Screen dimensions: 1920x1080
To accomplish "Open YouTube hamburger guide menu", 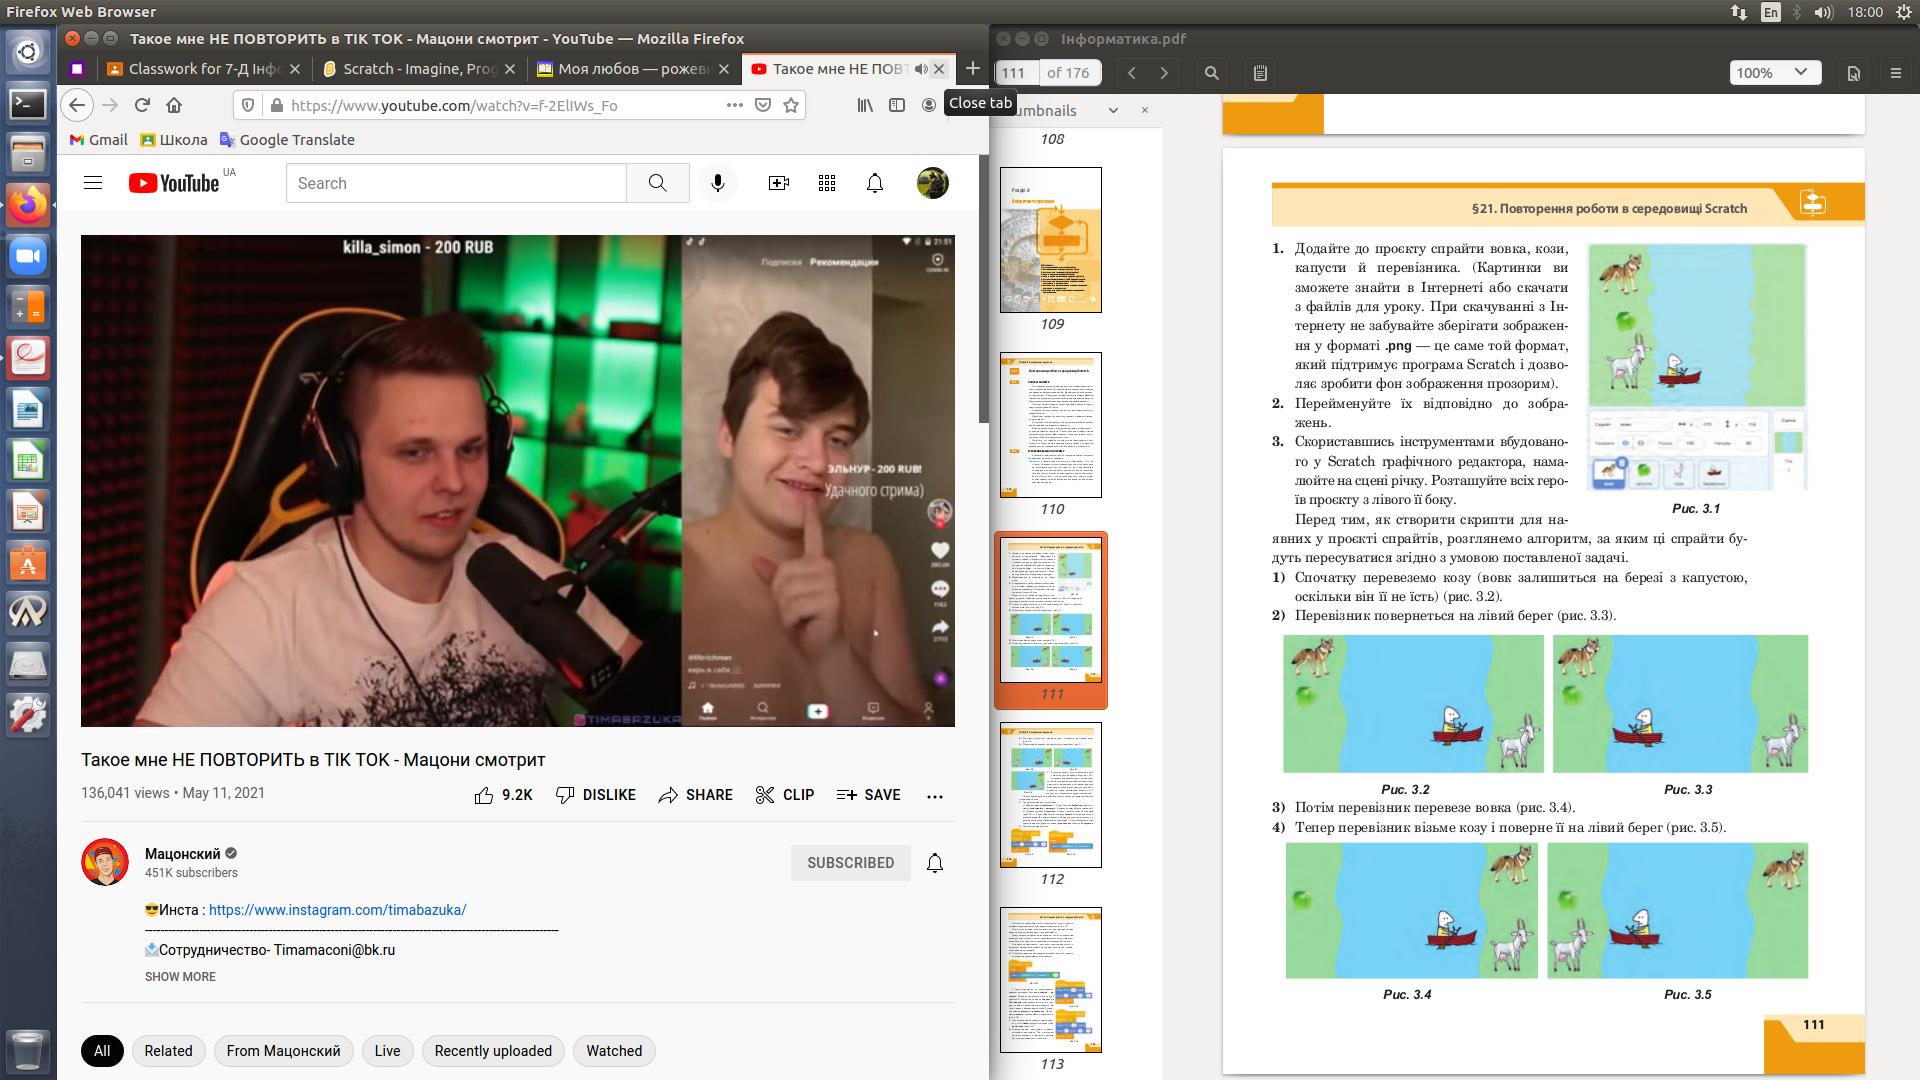I will pyautogui.click(x=93, y=183).
